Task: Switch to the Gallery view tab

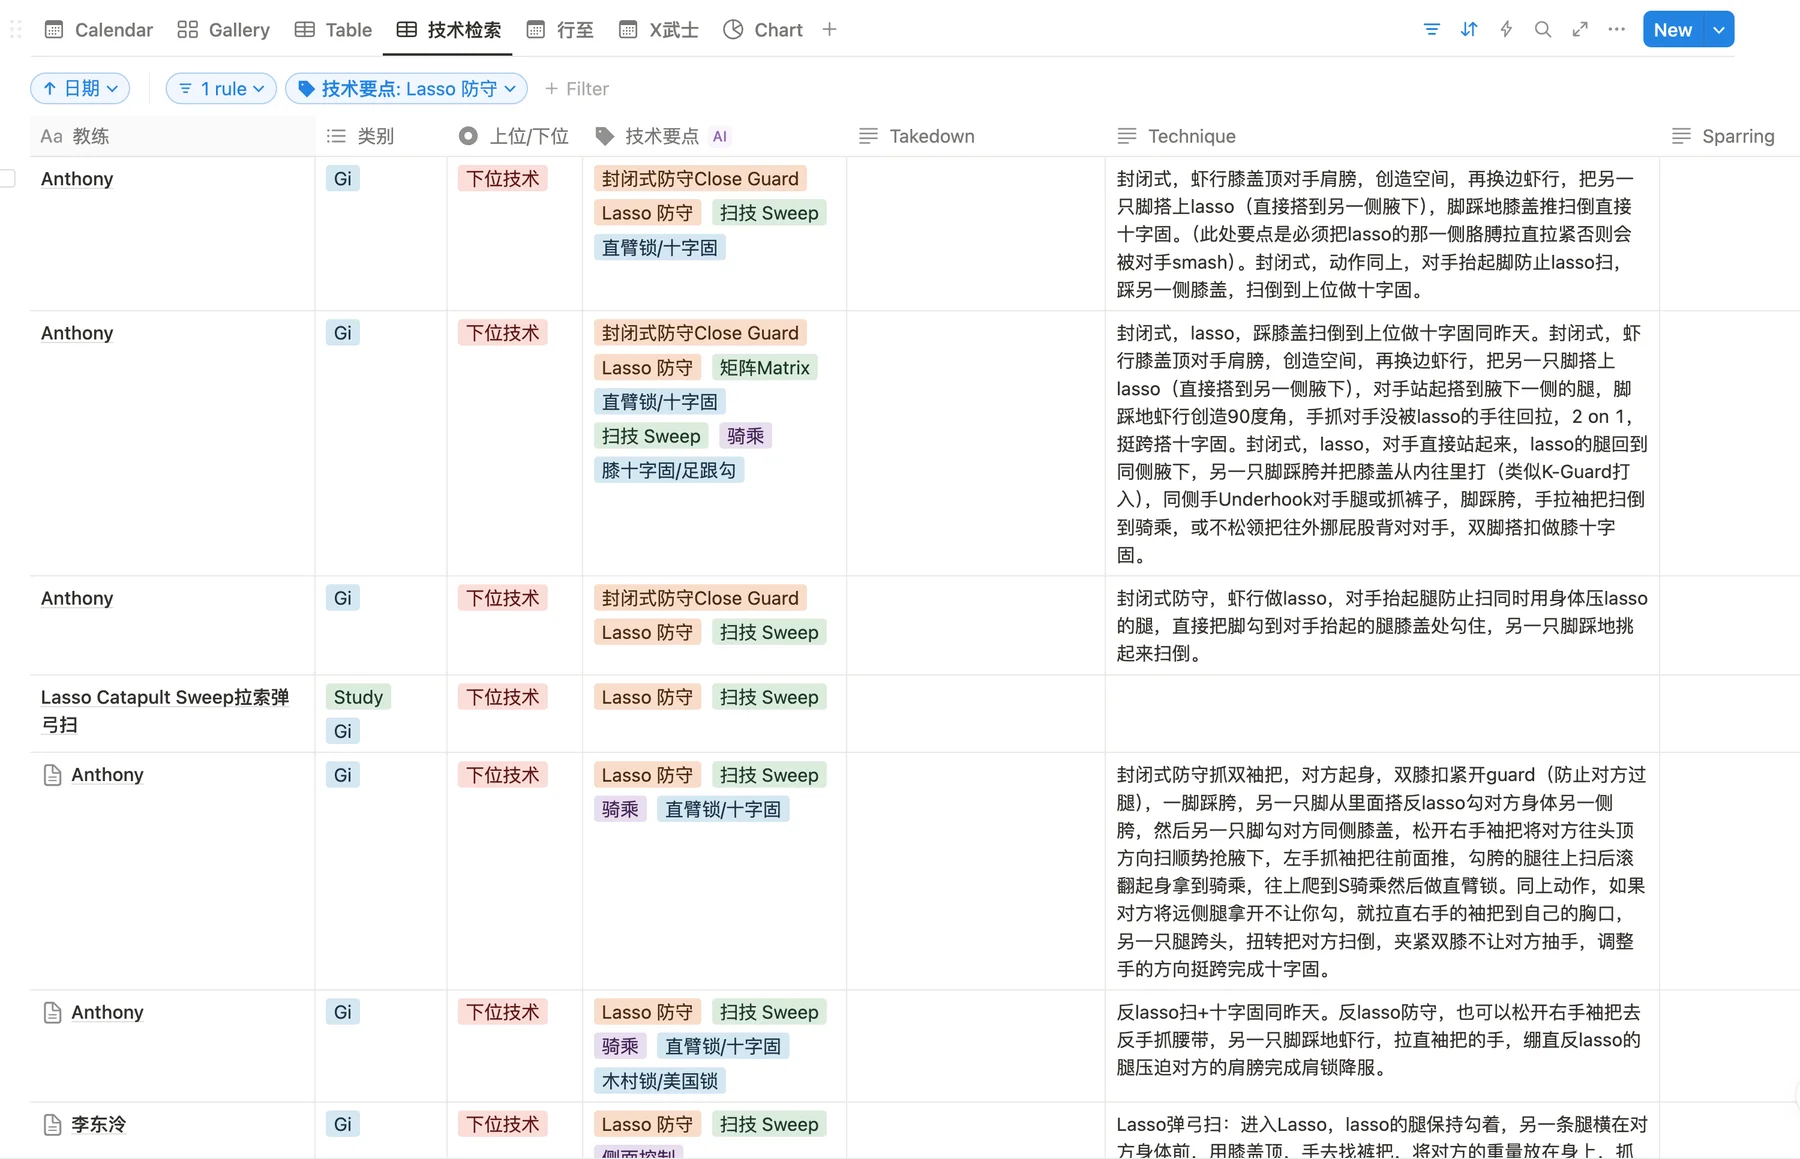Action: point(224,30)
